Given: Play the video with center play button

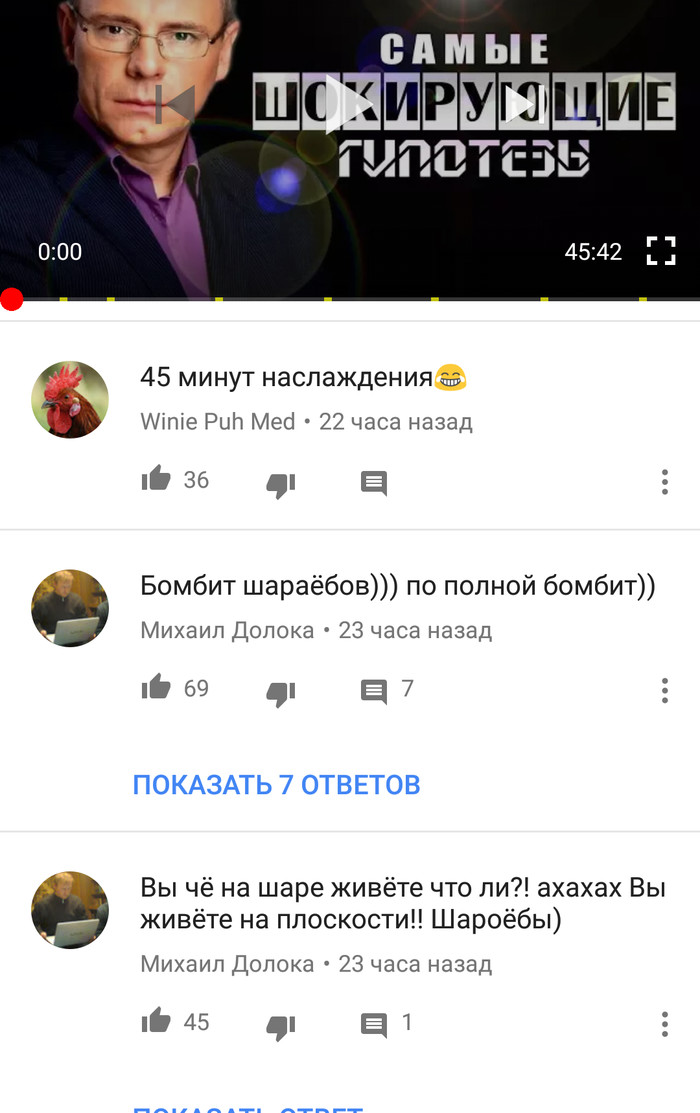Looking at the screenshot, I should (349, 104).
